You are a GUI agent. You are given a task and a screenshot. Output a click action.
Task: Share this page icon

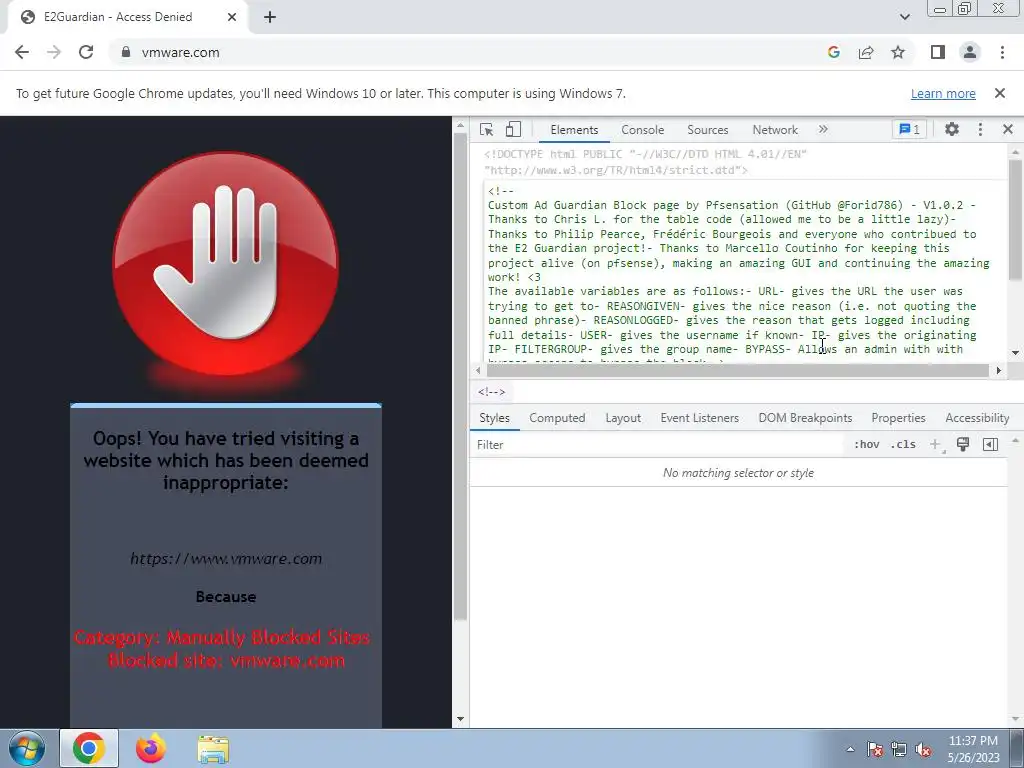[866, 52]
